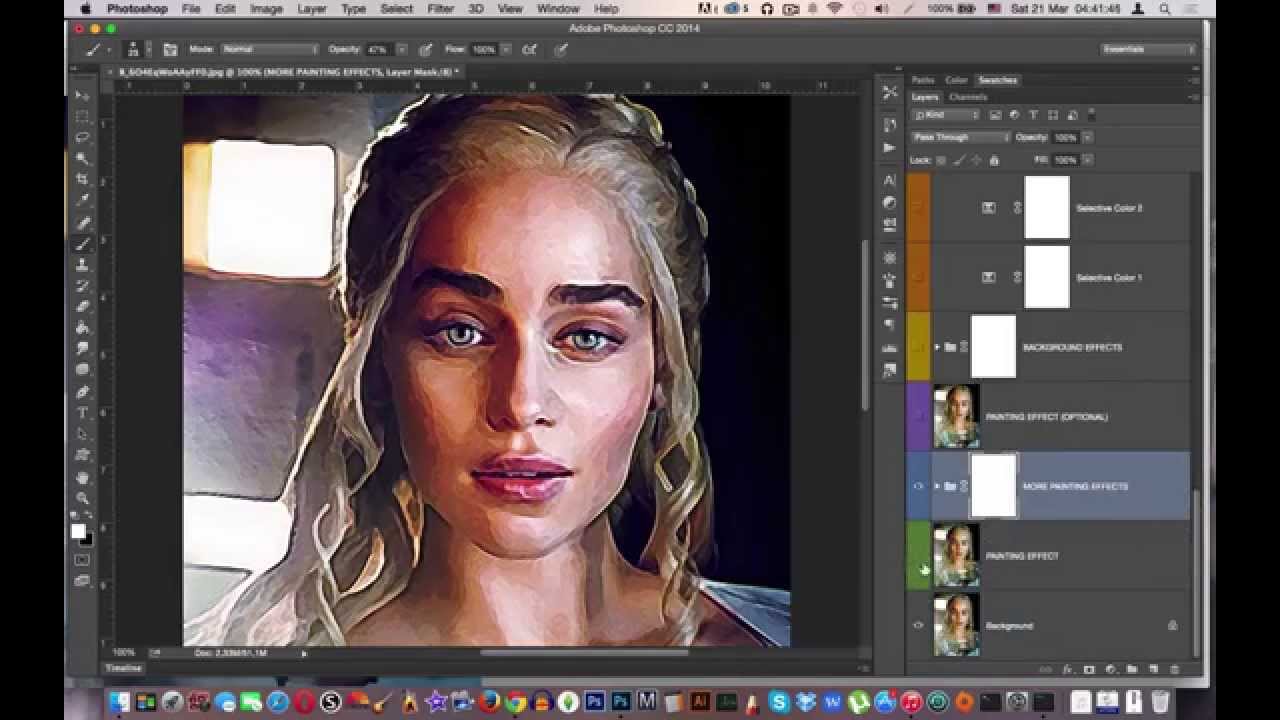
Task: Click the Selective Color 1 layer mask thumbnail
Action: (x=1047, y=277)
